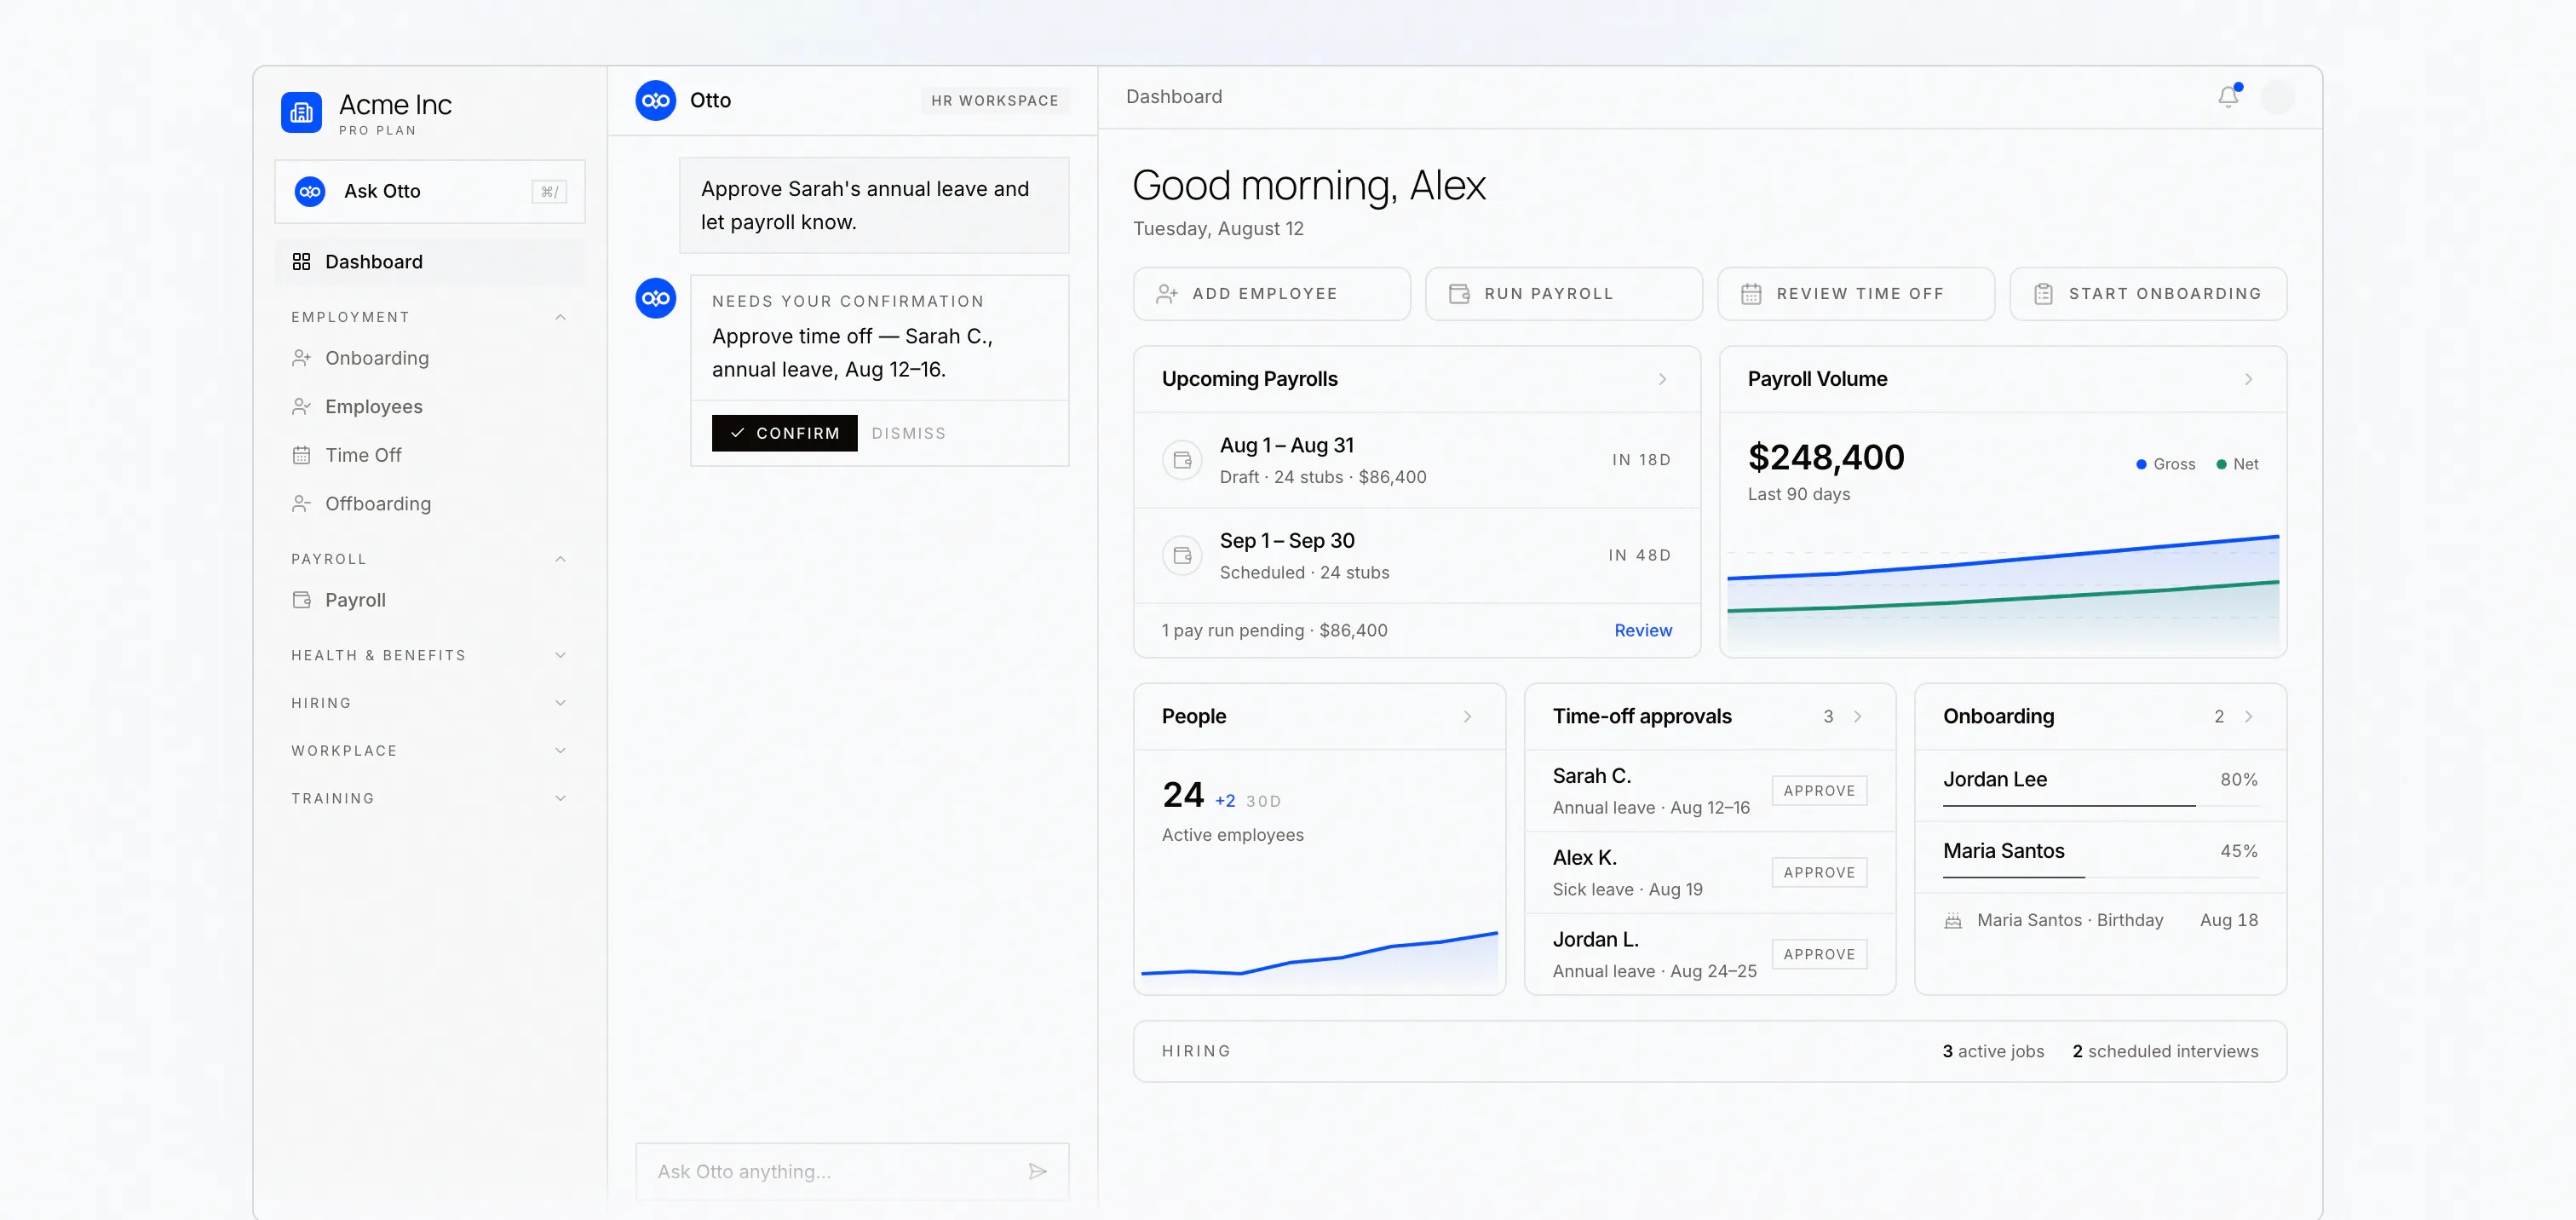Open Onboarding card chevron
The height and width of the screenshot is (1220, 2576).
coord(2248,716)
